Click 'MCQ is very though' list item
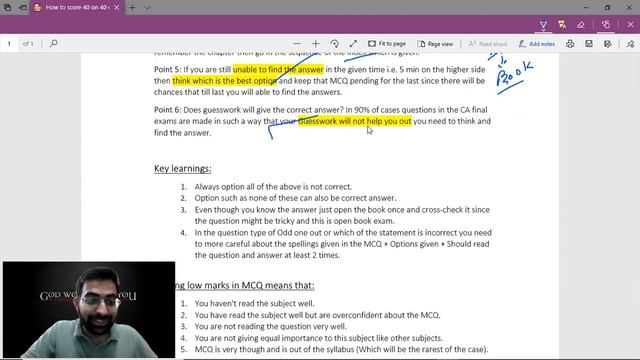The width and height of the screenshot is (640, 360). 341,349
